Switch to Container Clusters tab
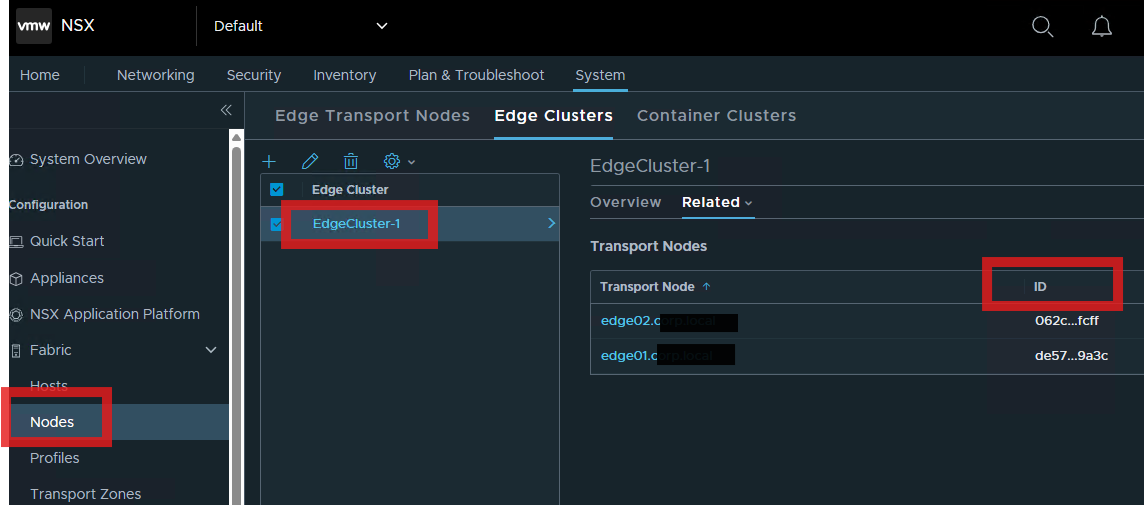 pos(716,115)
